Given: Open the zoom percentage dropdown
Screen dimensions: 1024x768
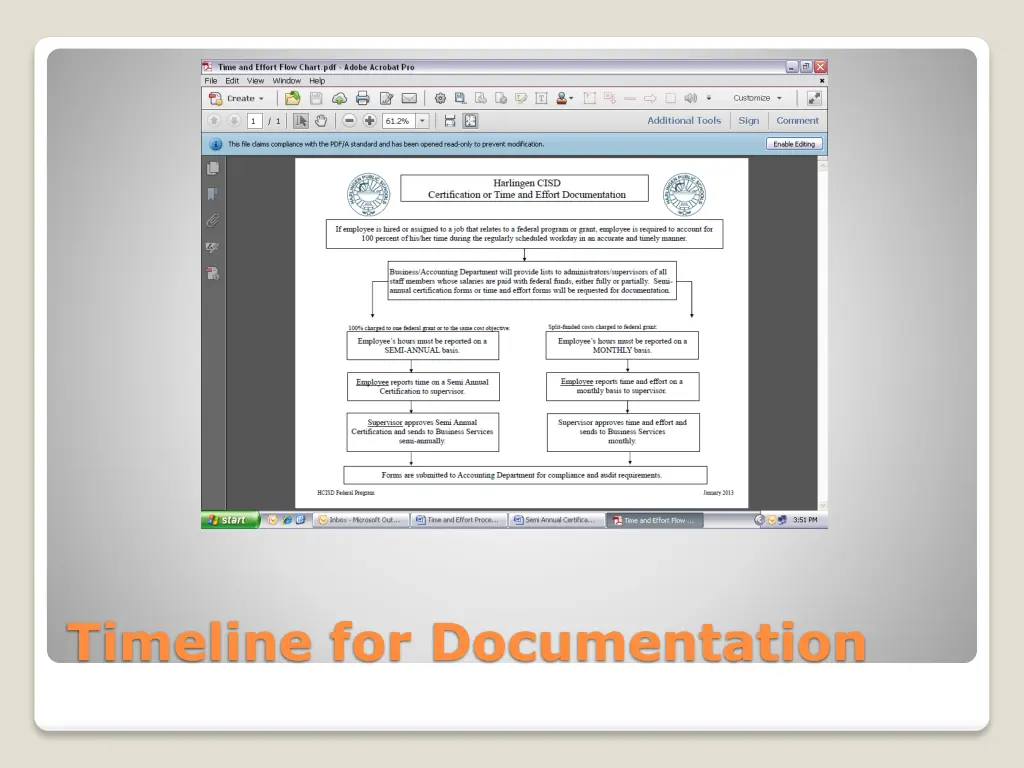Looking at the screenshot, I should pos(422,120).
